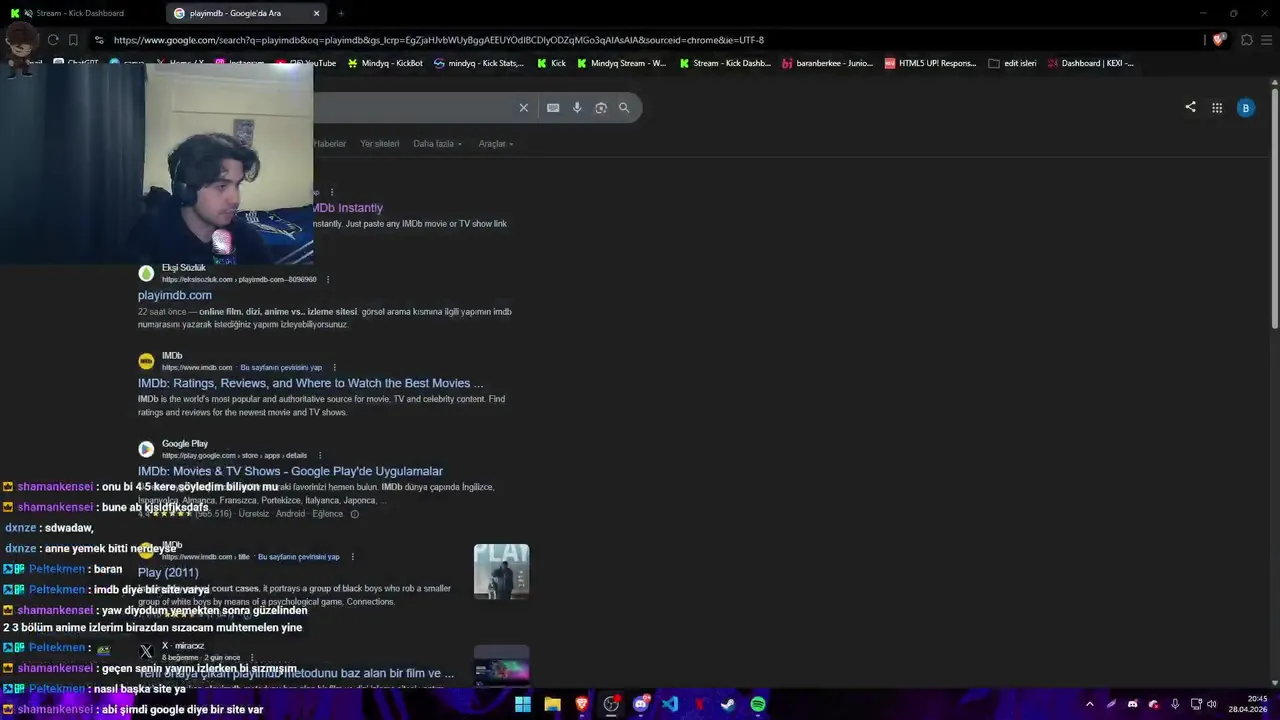
Task: Clear the Google search box text
Action: [523, 108]
